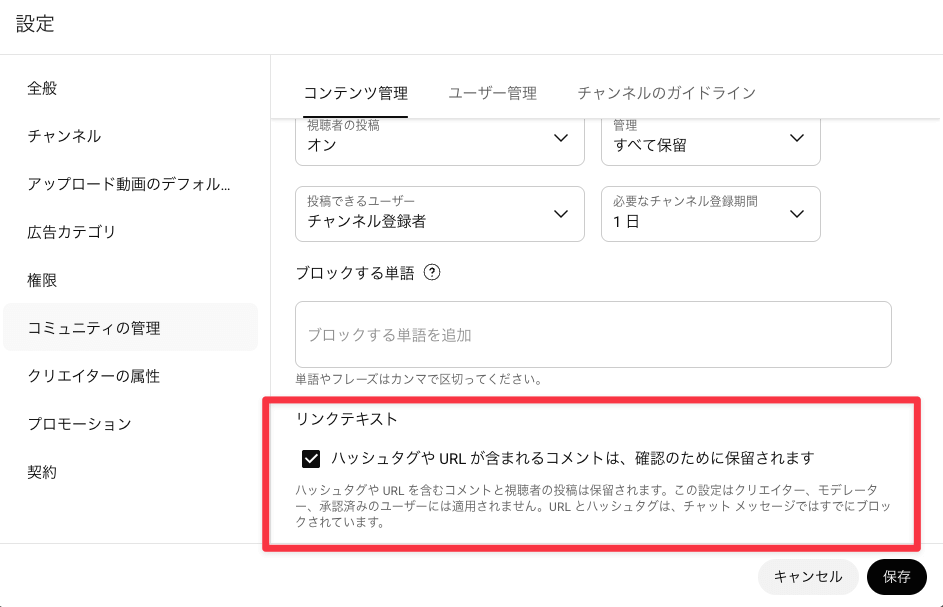Screen dimensions: 943x607
Task: Open the 契約 settings section
Action: [40, 471]
